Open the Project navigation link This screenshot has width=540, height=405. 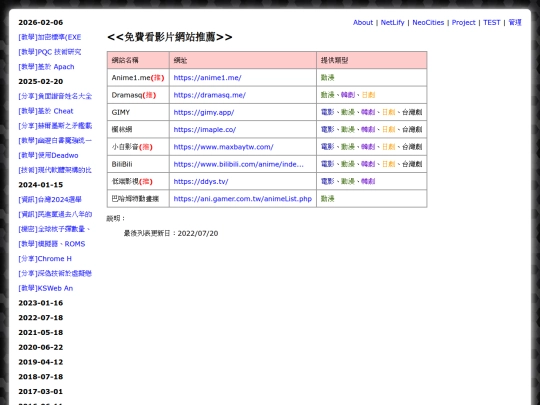tap(464, 22)
